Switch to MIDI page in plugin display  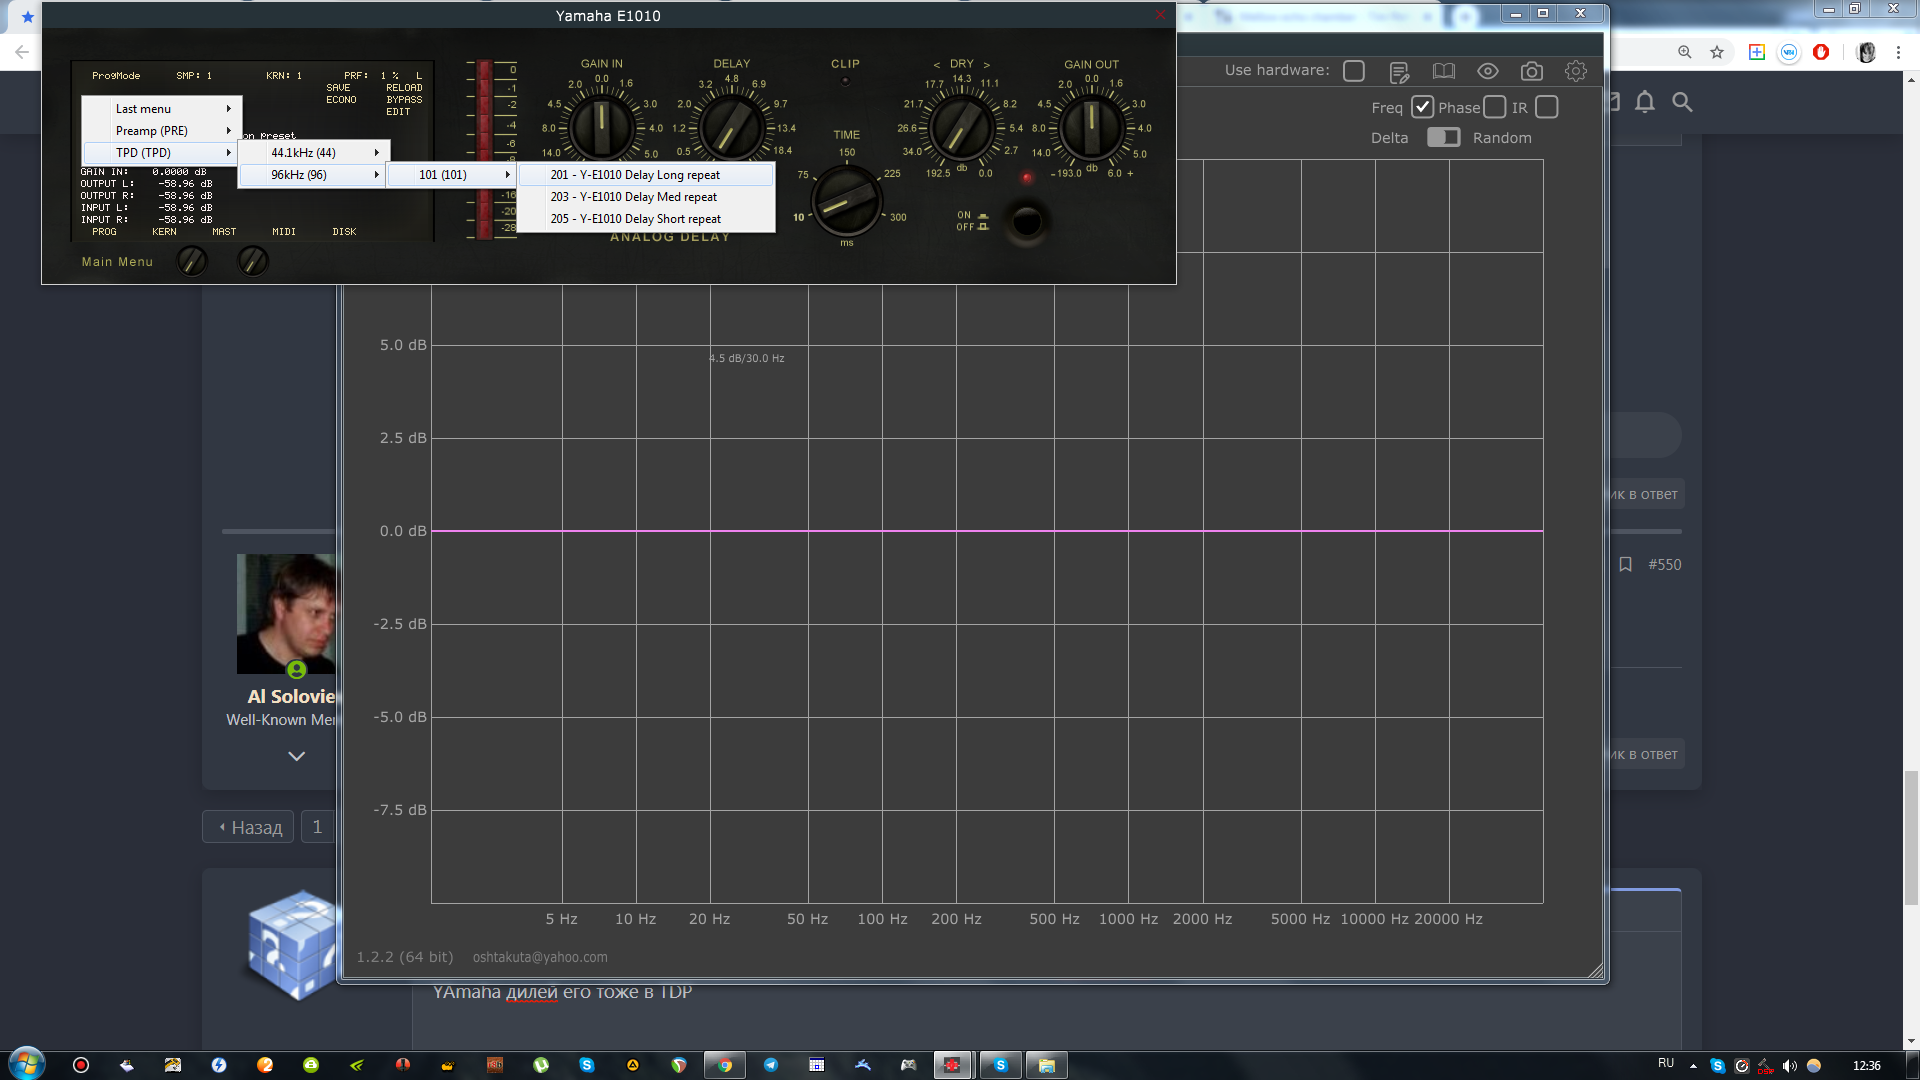click(284, 232)
